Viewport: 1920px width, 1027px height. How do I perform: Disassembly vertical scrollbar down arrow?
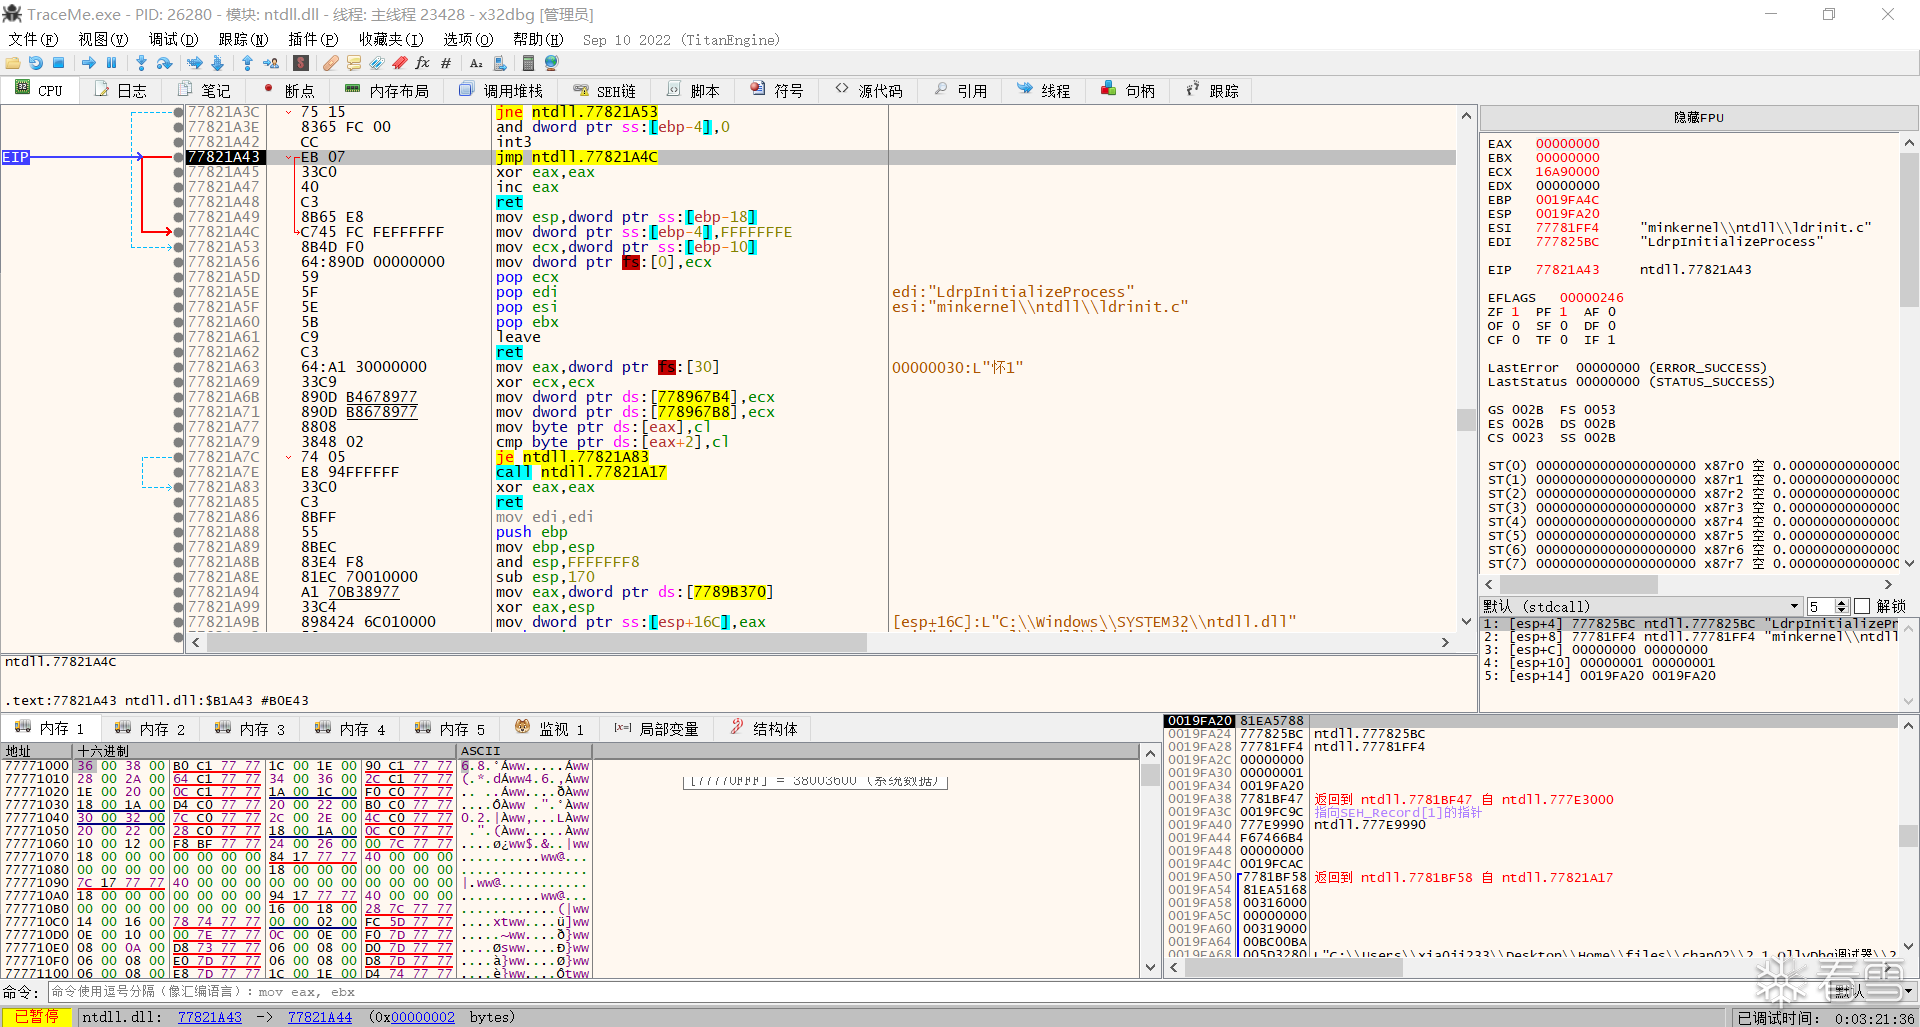1466,622
